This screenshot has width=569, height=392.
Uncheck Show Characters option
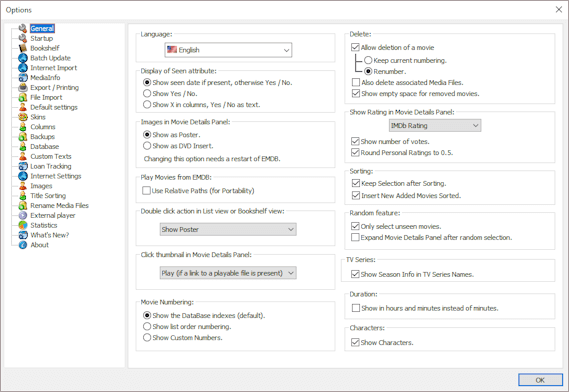click(x=355, y=342)
